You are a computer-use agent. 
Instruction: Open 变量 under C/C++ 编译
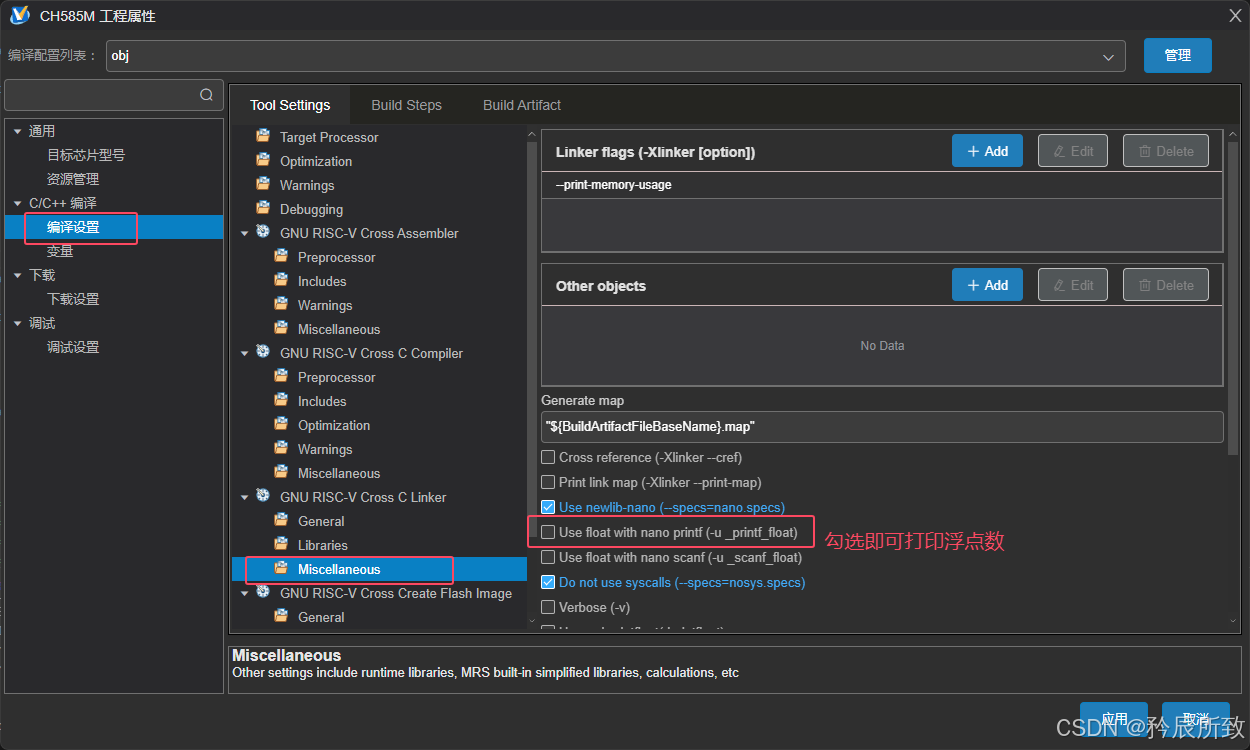click(x=60, y=251)
